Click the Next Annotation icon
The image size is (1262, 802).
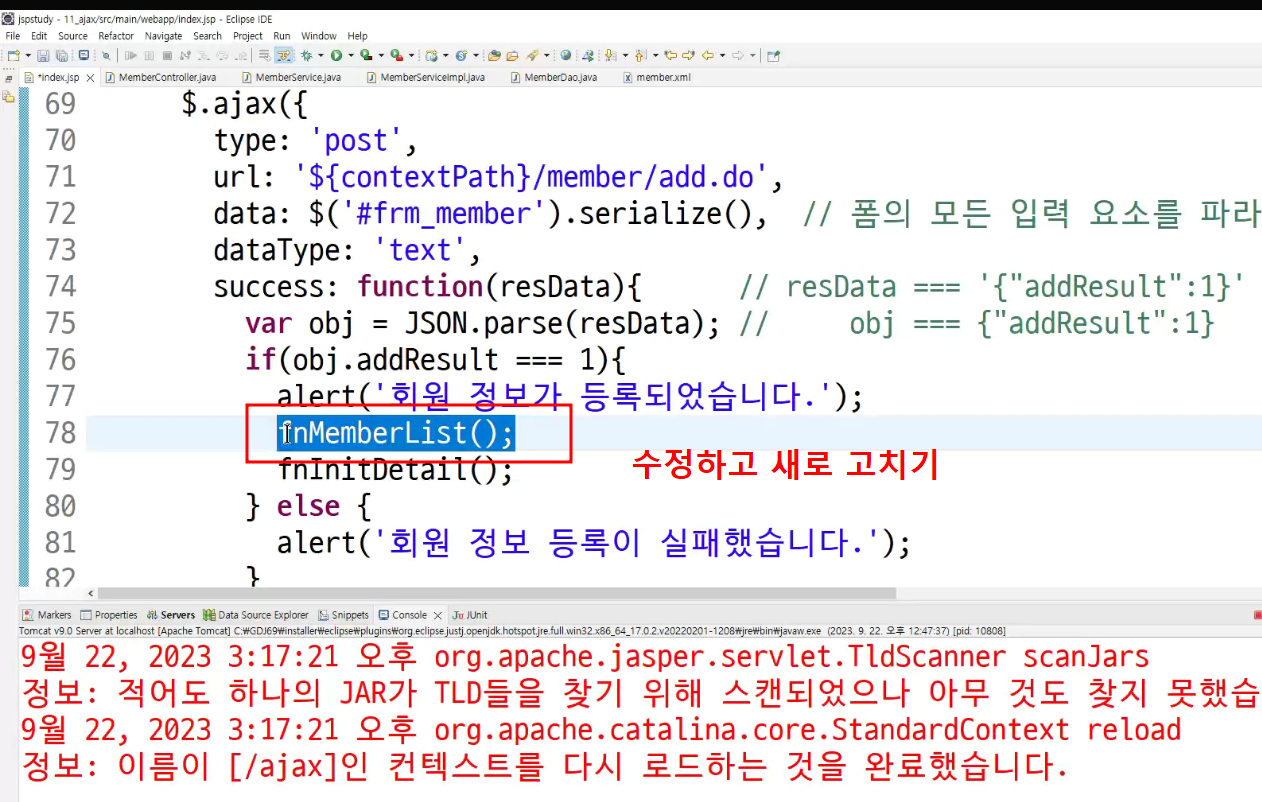pos(610,55)
